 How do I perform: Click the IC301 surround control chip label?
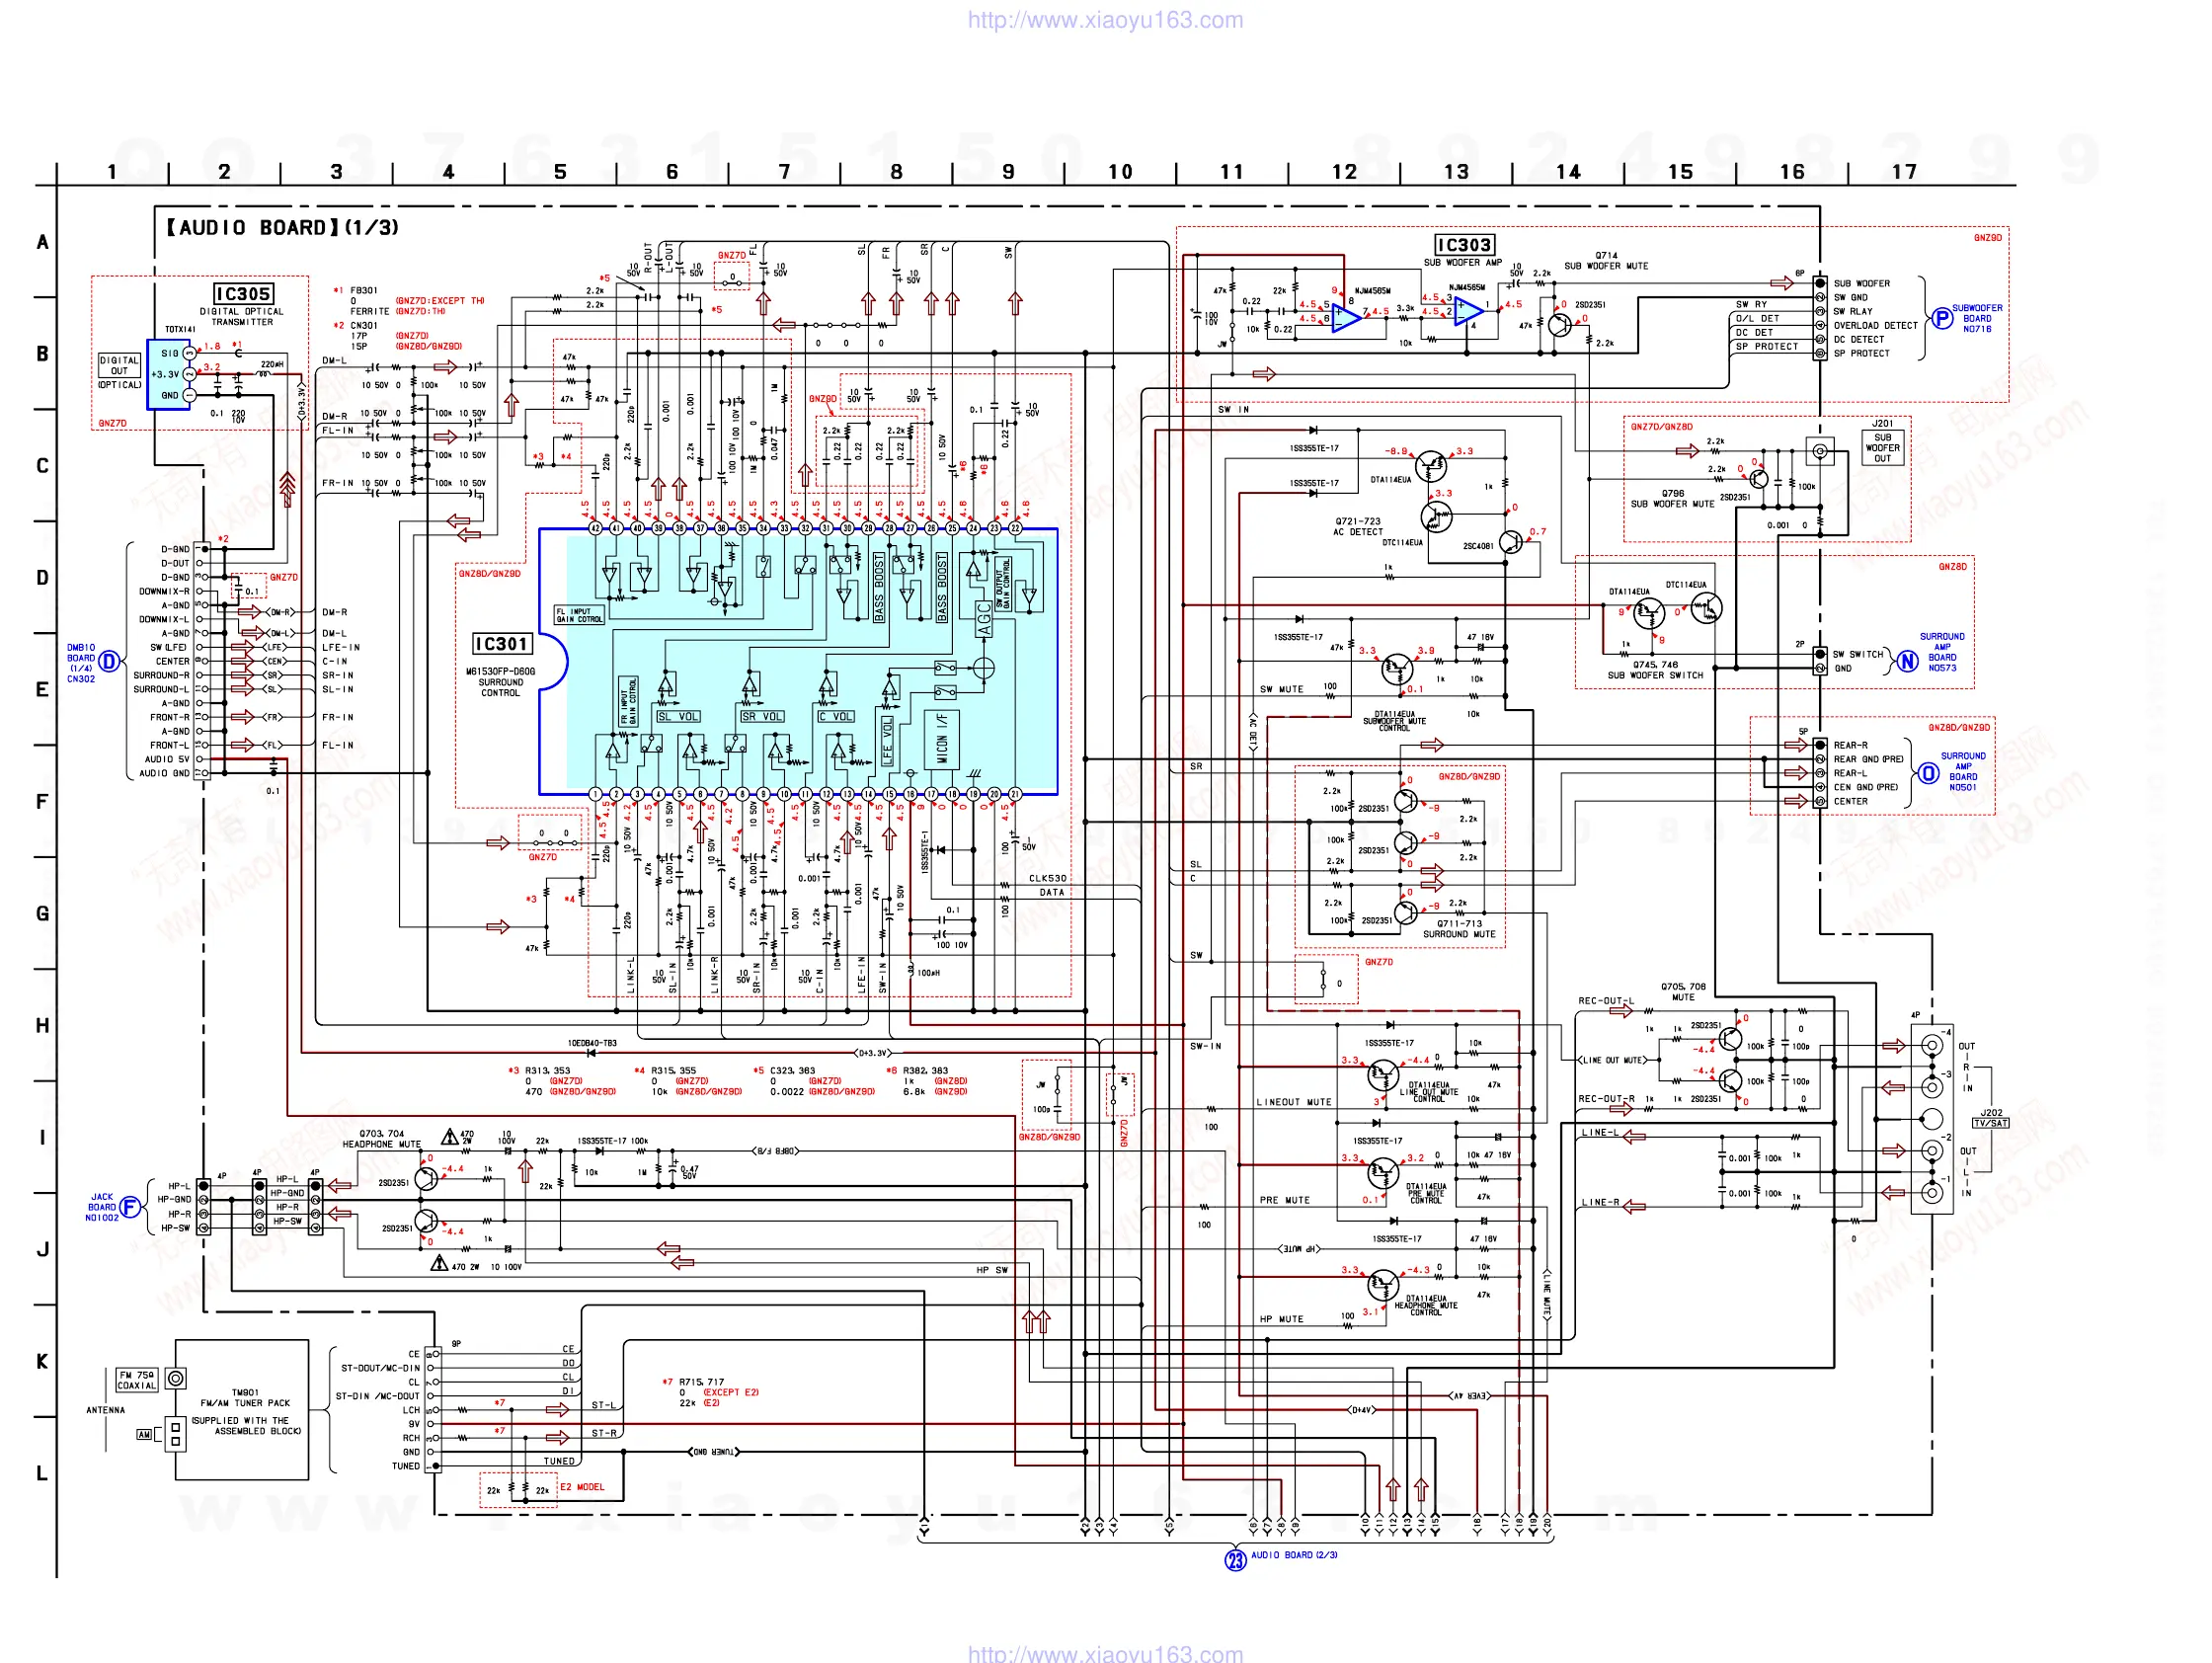(501, 644)
